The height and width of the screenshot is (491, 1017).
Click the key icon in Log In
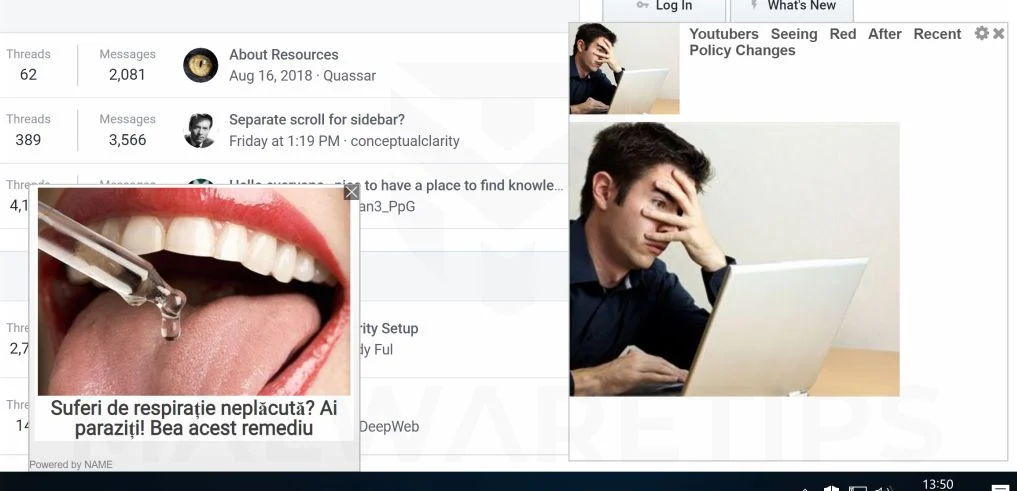click(642, 5)
